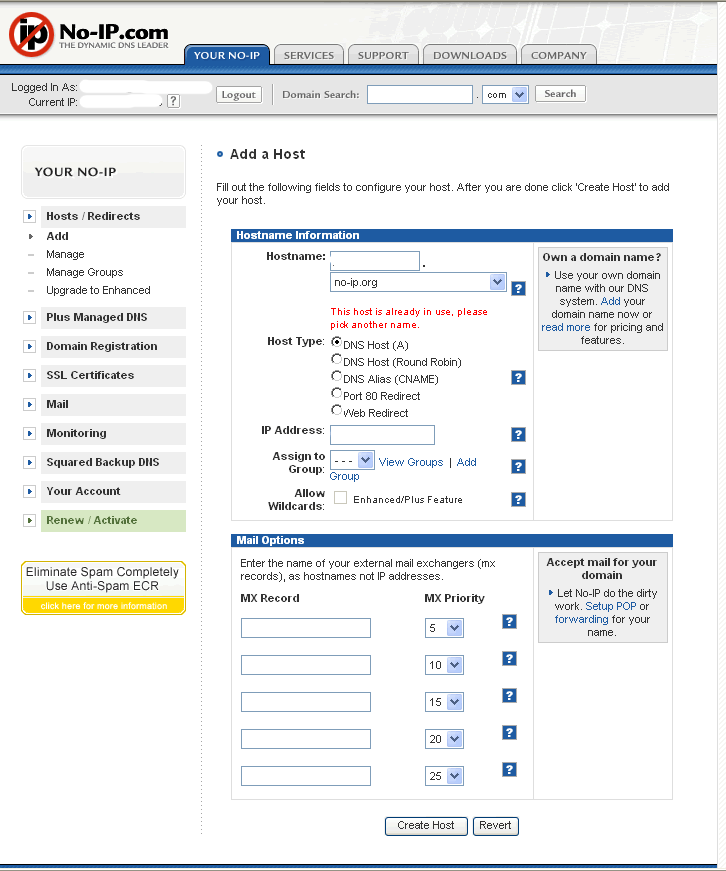Open help icon for Host Type options

pos(518,378)
